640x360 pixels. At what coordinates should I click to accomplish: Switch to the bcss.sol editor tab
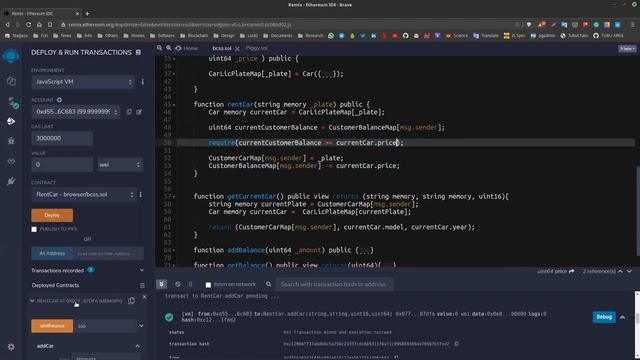[222, 48]
